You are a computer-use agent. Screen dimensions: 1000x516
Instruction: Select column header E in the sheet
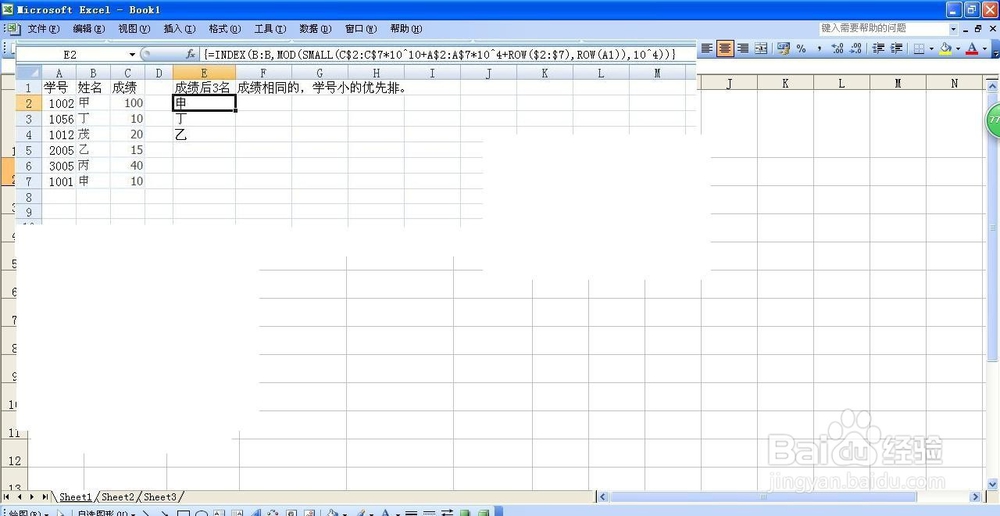pos(204,72)
